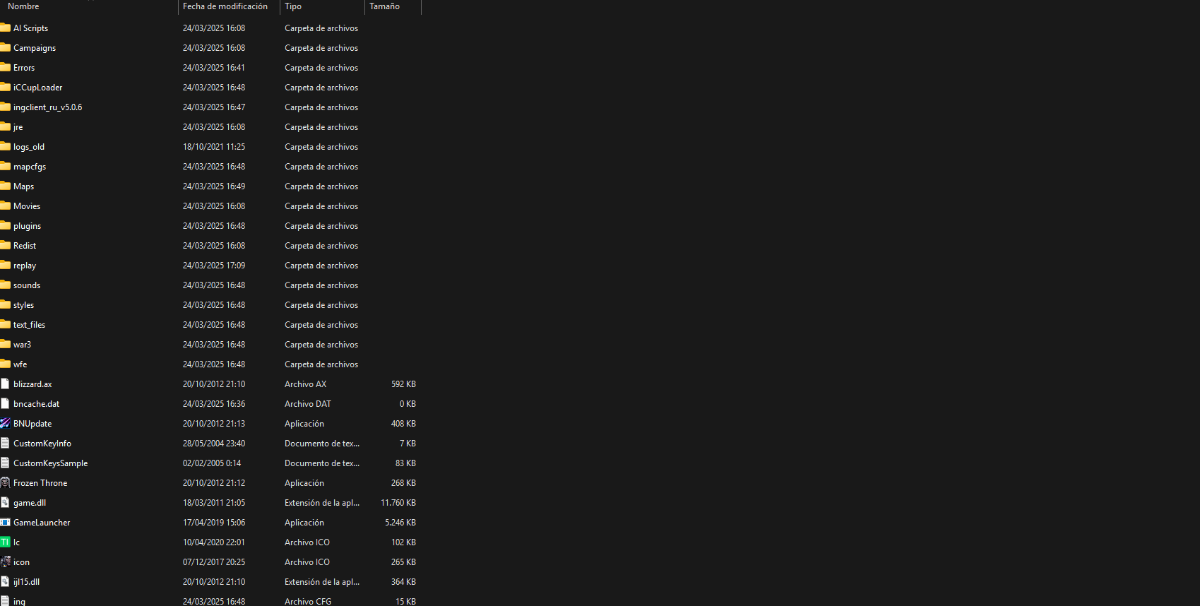Screen dimensions: 1200x606
Task: Click the GameLauncher application icon
Action: 5,523
